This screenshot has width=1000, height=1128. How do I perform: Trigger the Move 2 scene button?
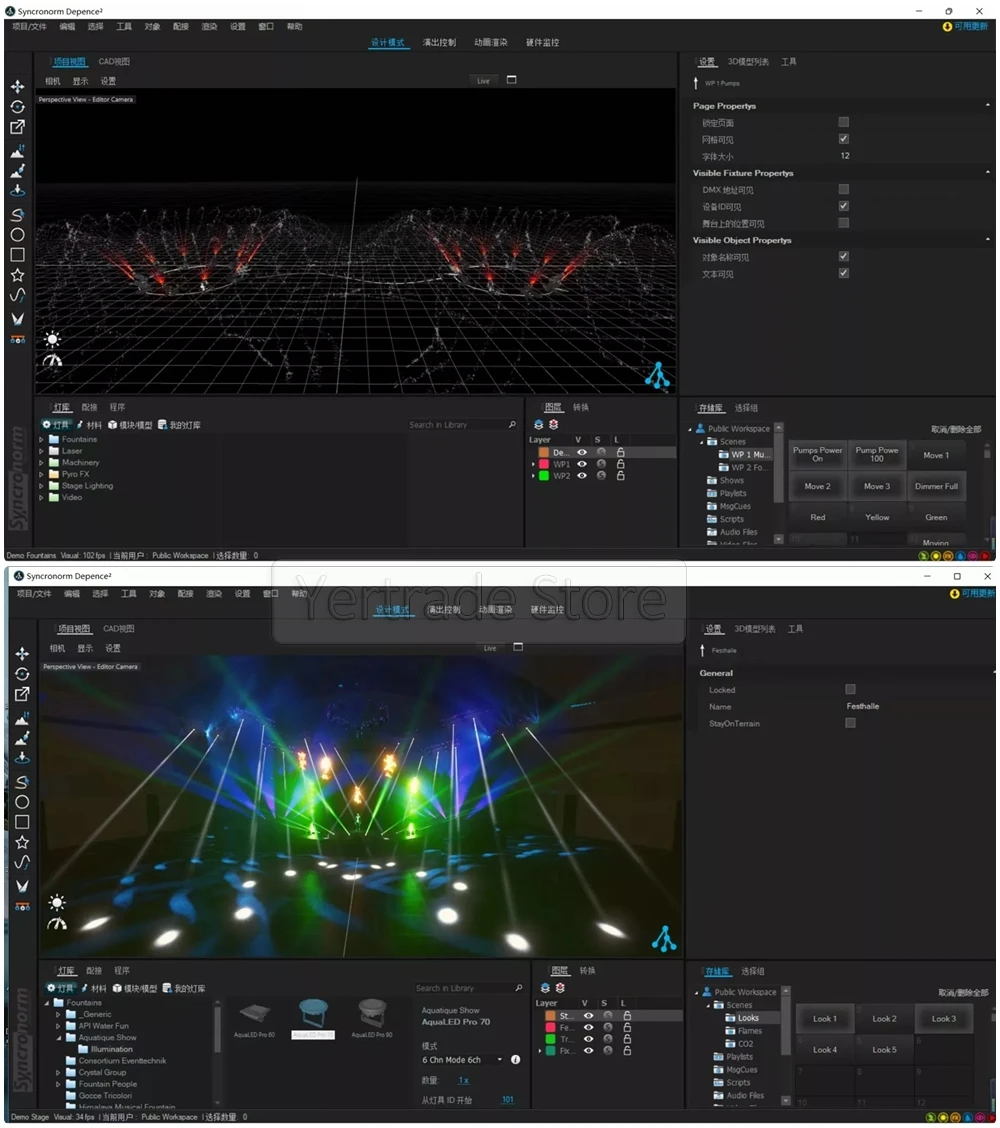817,486
